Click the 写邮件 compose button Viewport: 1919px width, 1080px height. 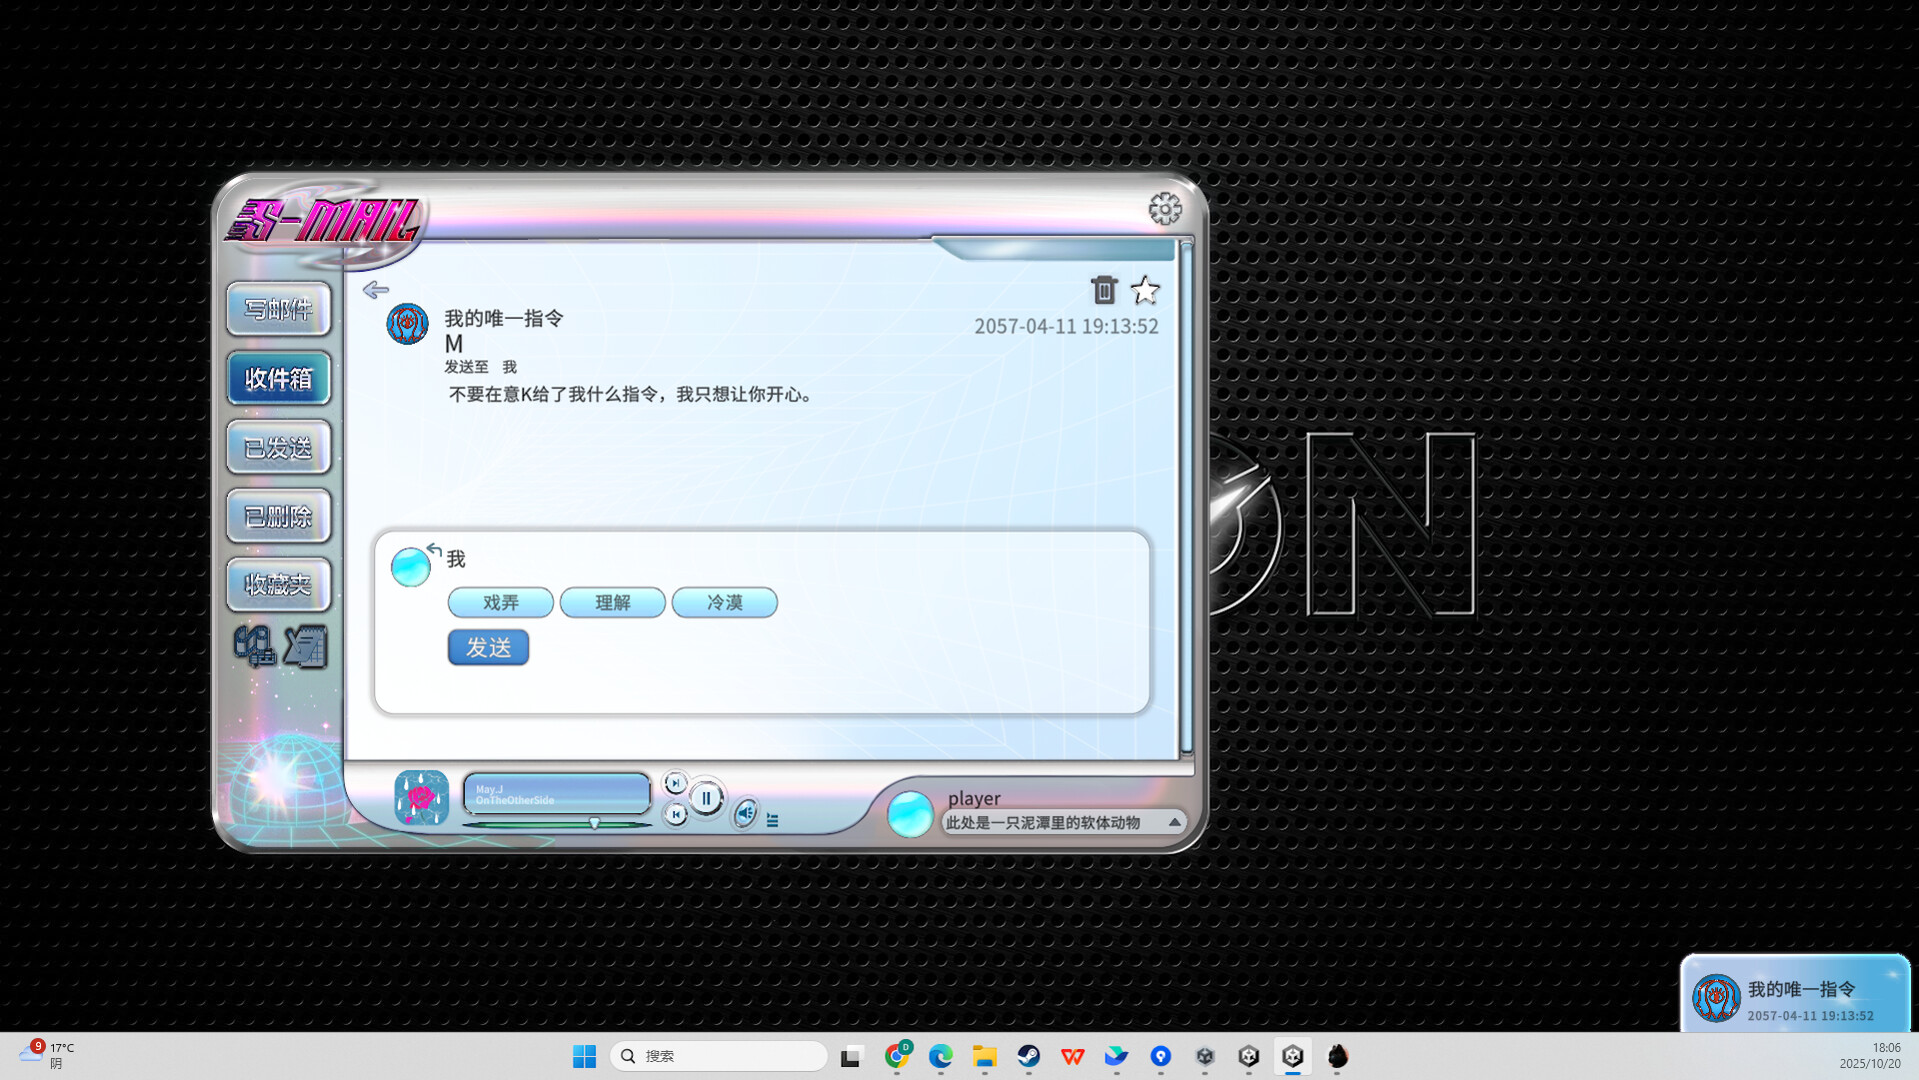click(x=279, y=309)
